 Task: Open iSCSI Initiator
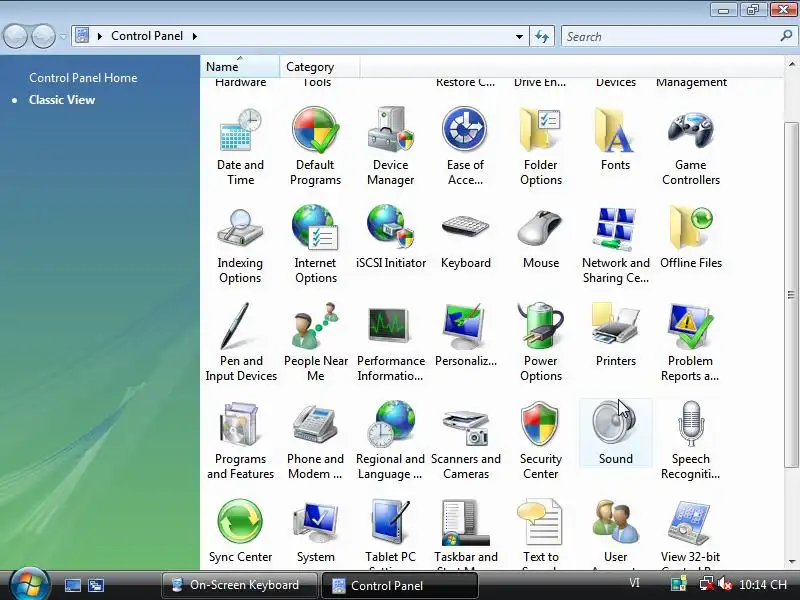coord(390,237)
